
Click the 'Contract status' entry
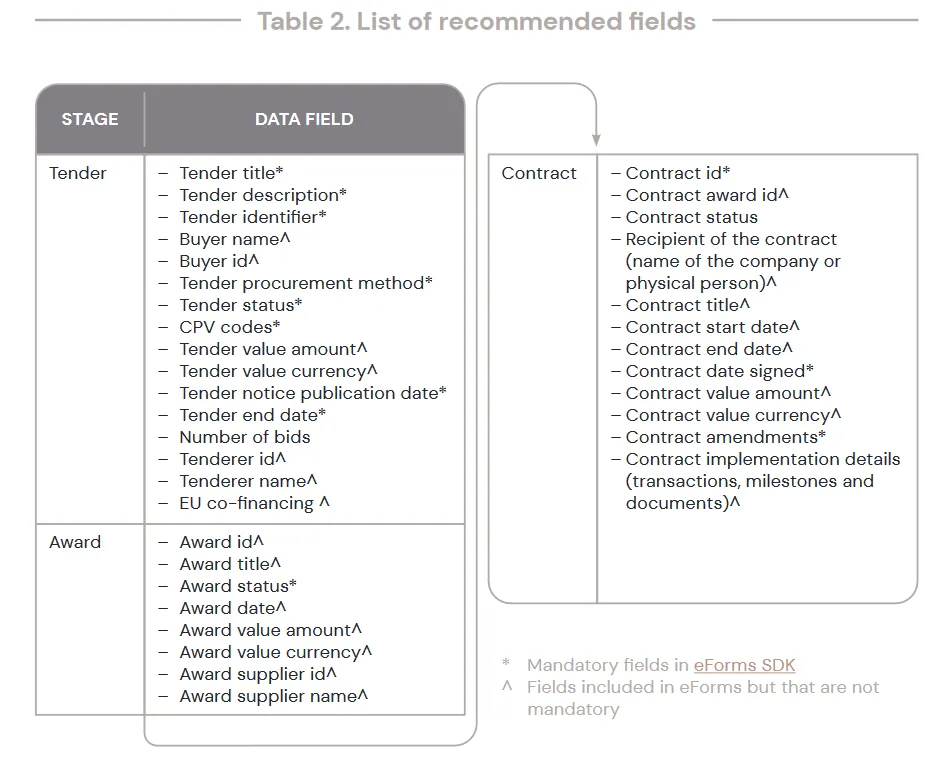click(x=691, y=217)
